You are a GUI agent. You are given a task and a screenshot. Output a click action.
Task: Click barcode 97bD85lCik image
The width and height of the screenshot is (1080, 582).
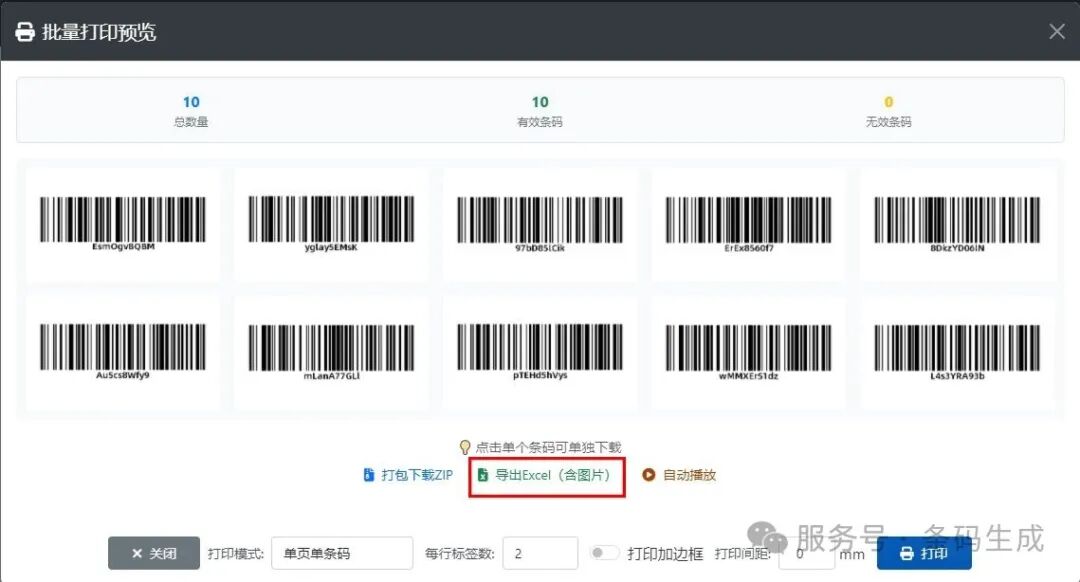pos(540,224)
